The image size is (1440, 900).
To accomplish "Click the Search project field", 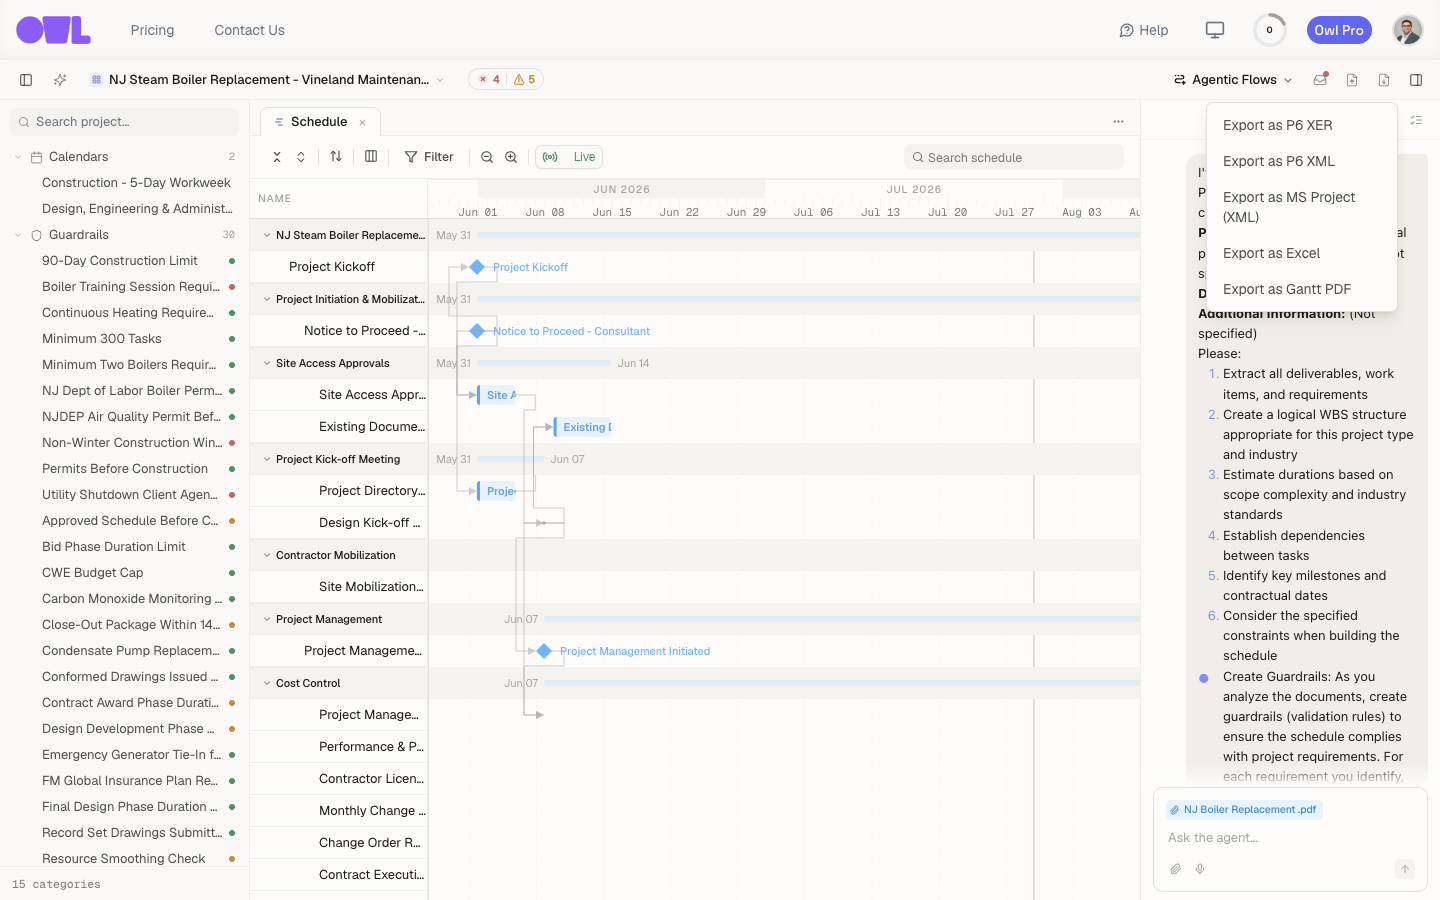I will 124,122.
